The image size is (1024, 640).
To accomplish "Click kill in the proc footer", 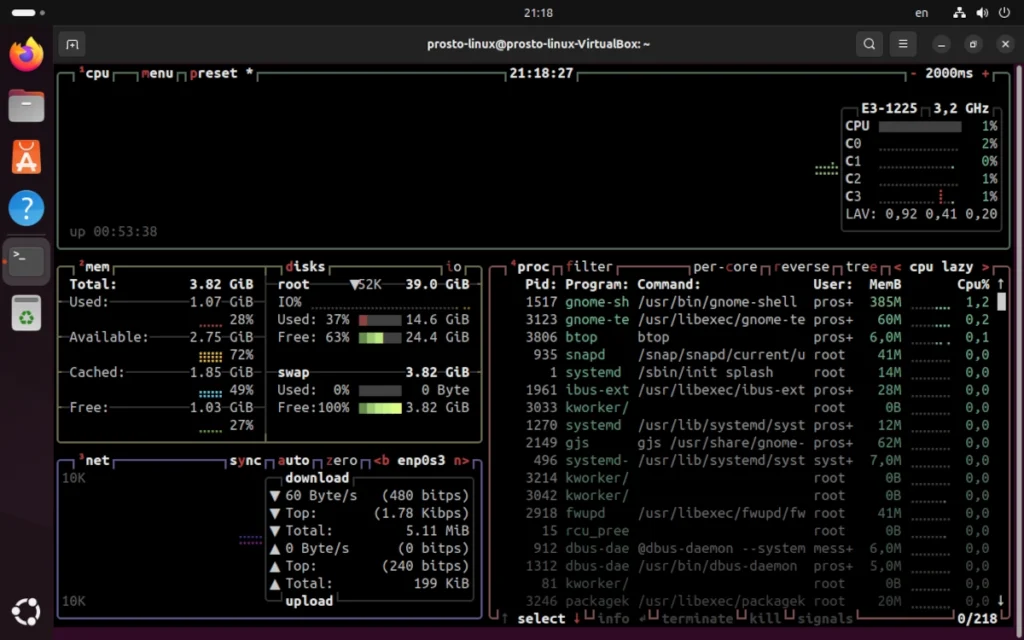I will coord(765,618).
